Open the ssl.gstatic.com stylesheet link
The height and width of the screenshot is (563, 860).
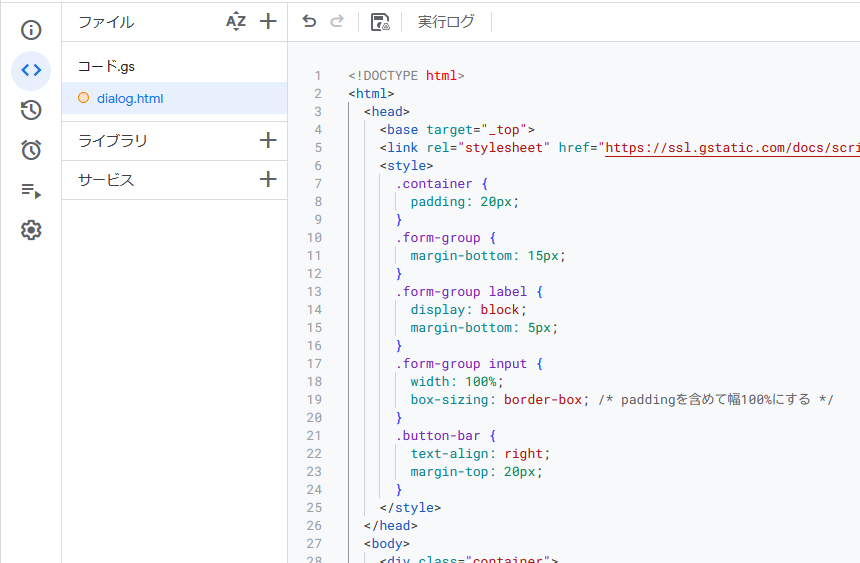[x=732, y=148]
